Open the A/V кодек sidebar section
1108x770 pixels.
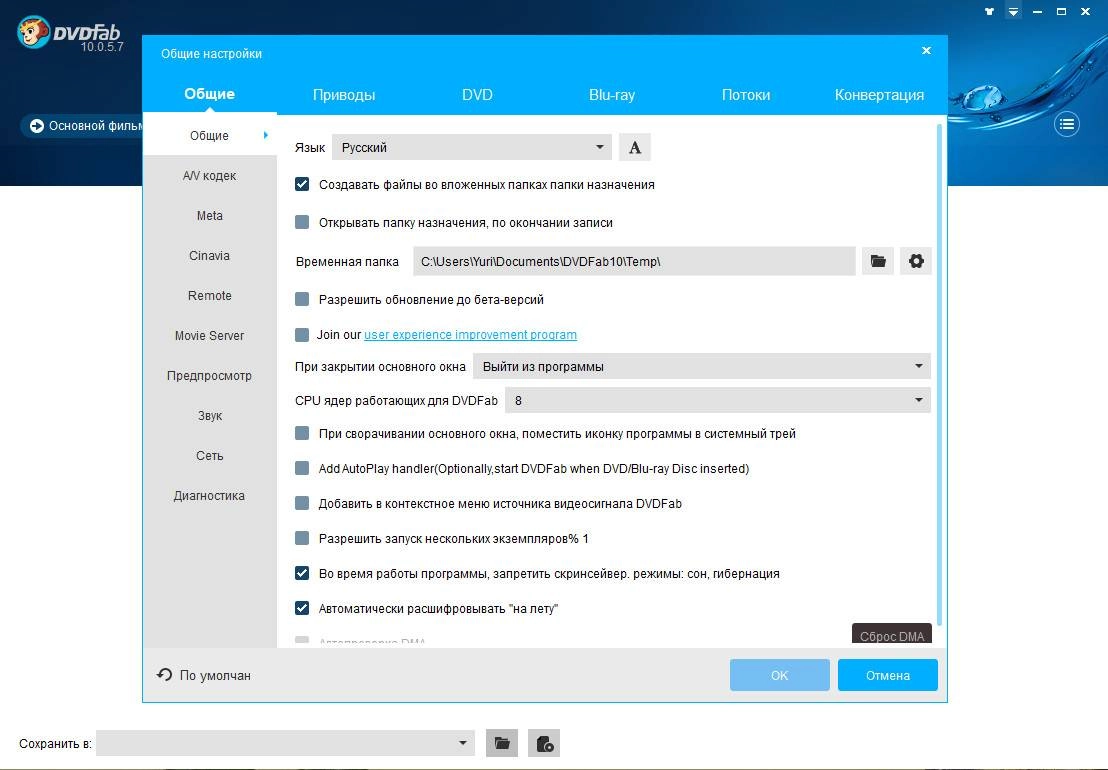(x=209, y=175)
